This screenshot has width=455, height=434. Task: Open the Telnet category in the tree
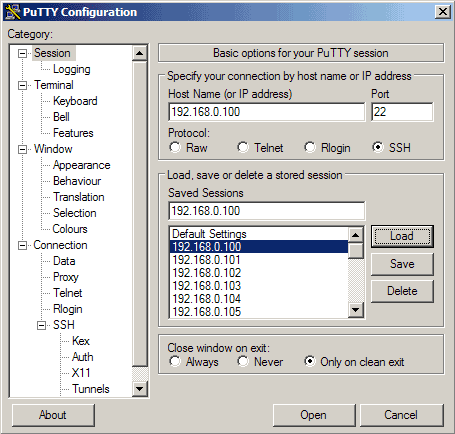click(x=68, y=293)
